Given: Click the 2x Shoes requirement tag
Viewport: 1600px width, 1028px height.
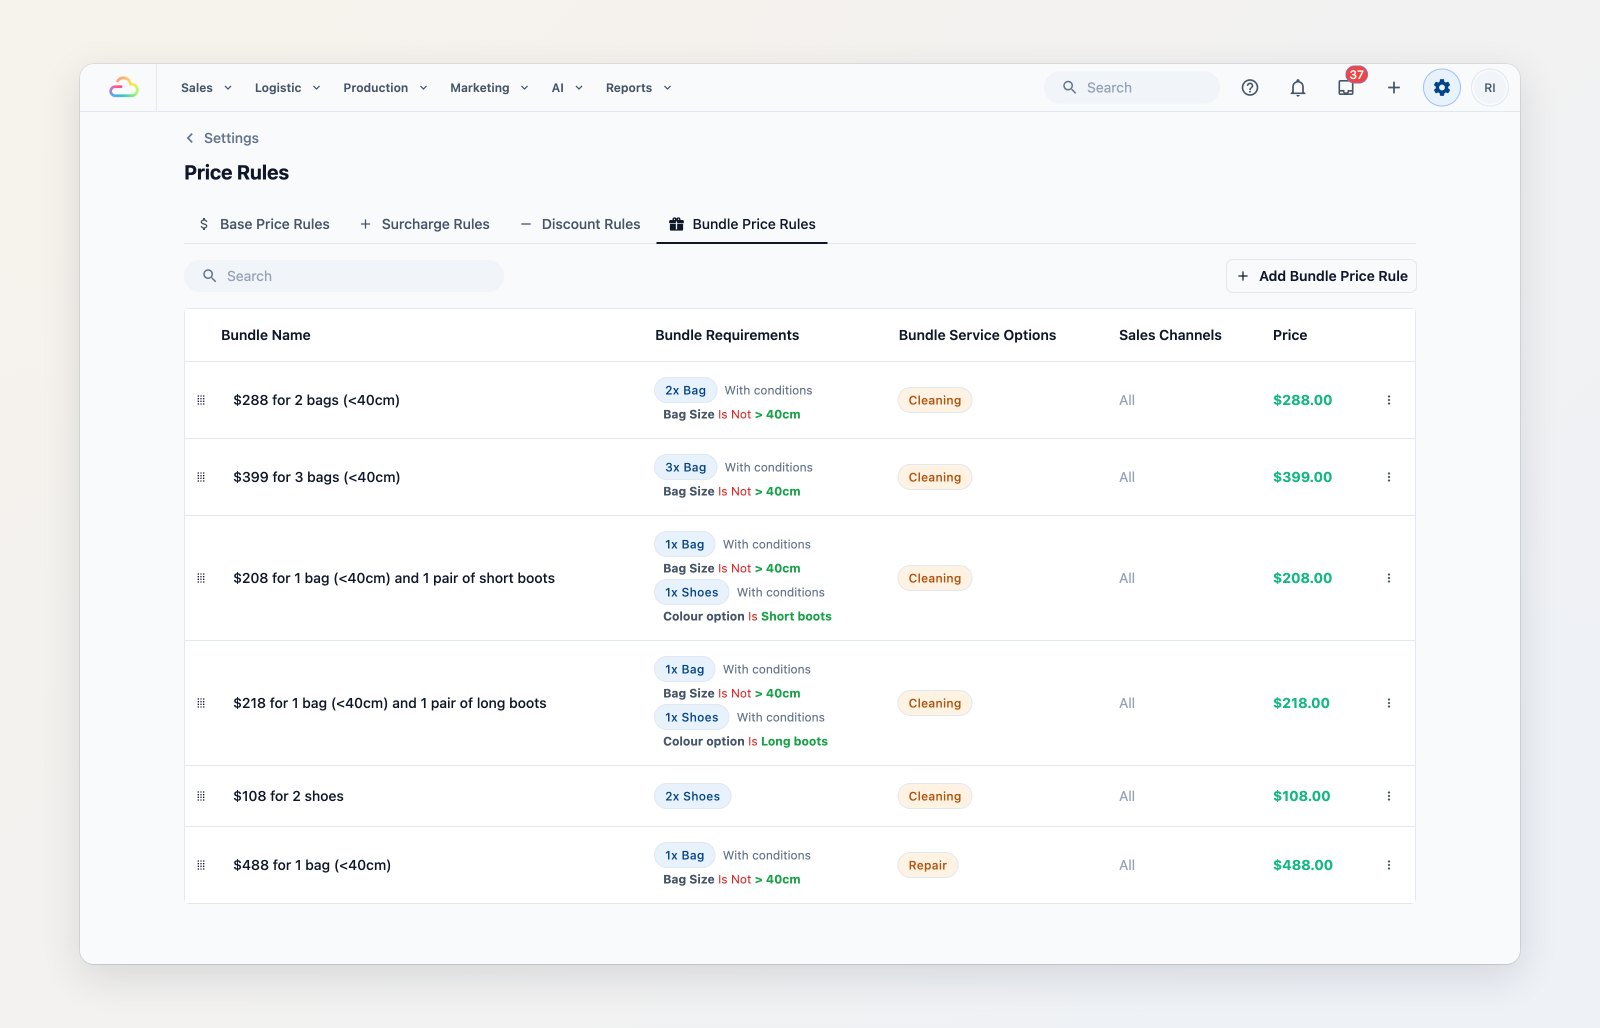Looking at the screenshot, I should click(x=692, y=796).
